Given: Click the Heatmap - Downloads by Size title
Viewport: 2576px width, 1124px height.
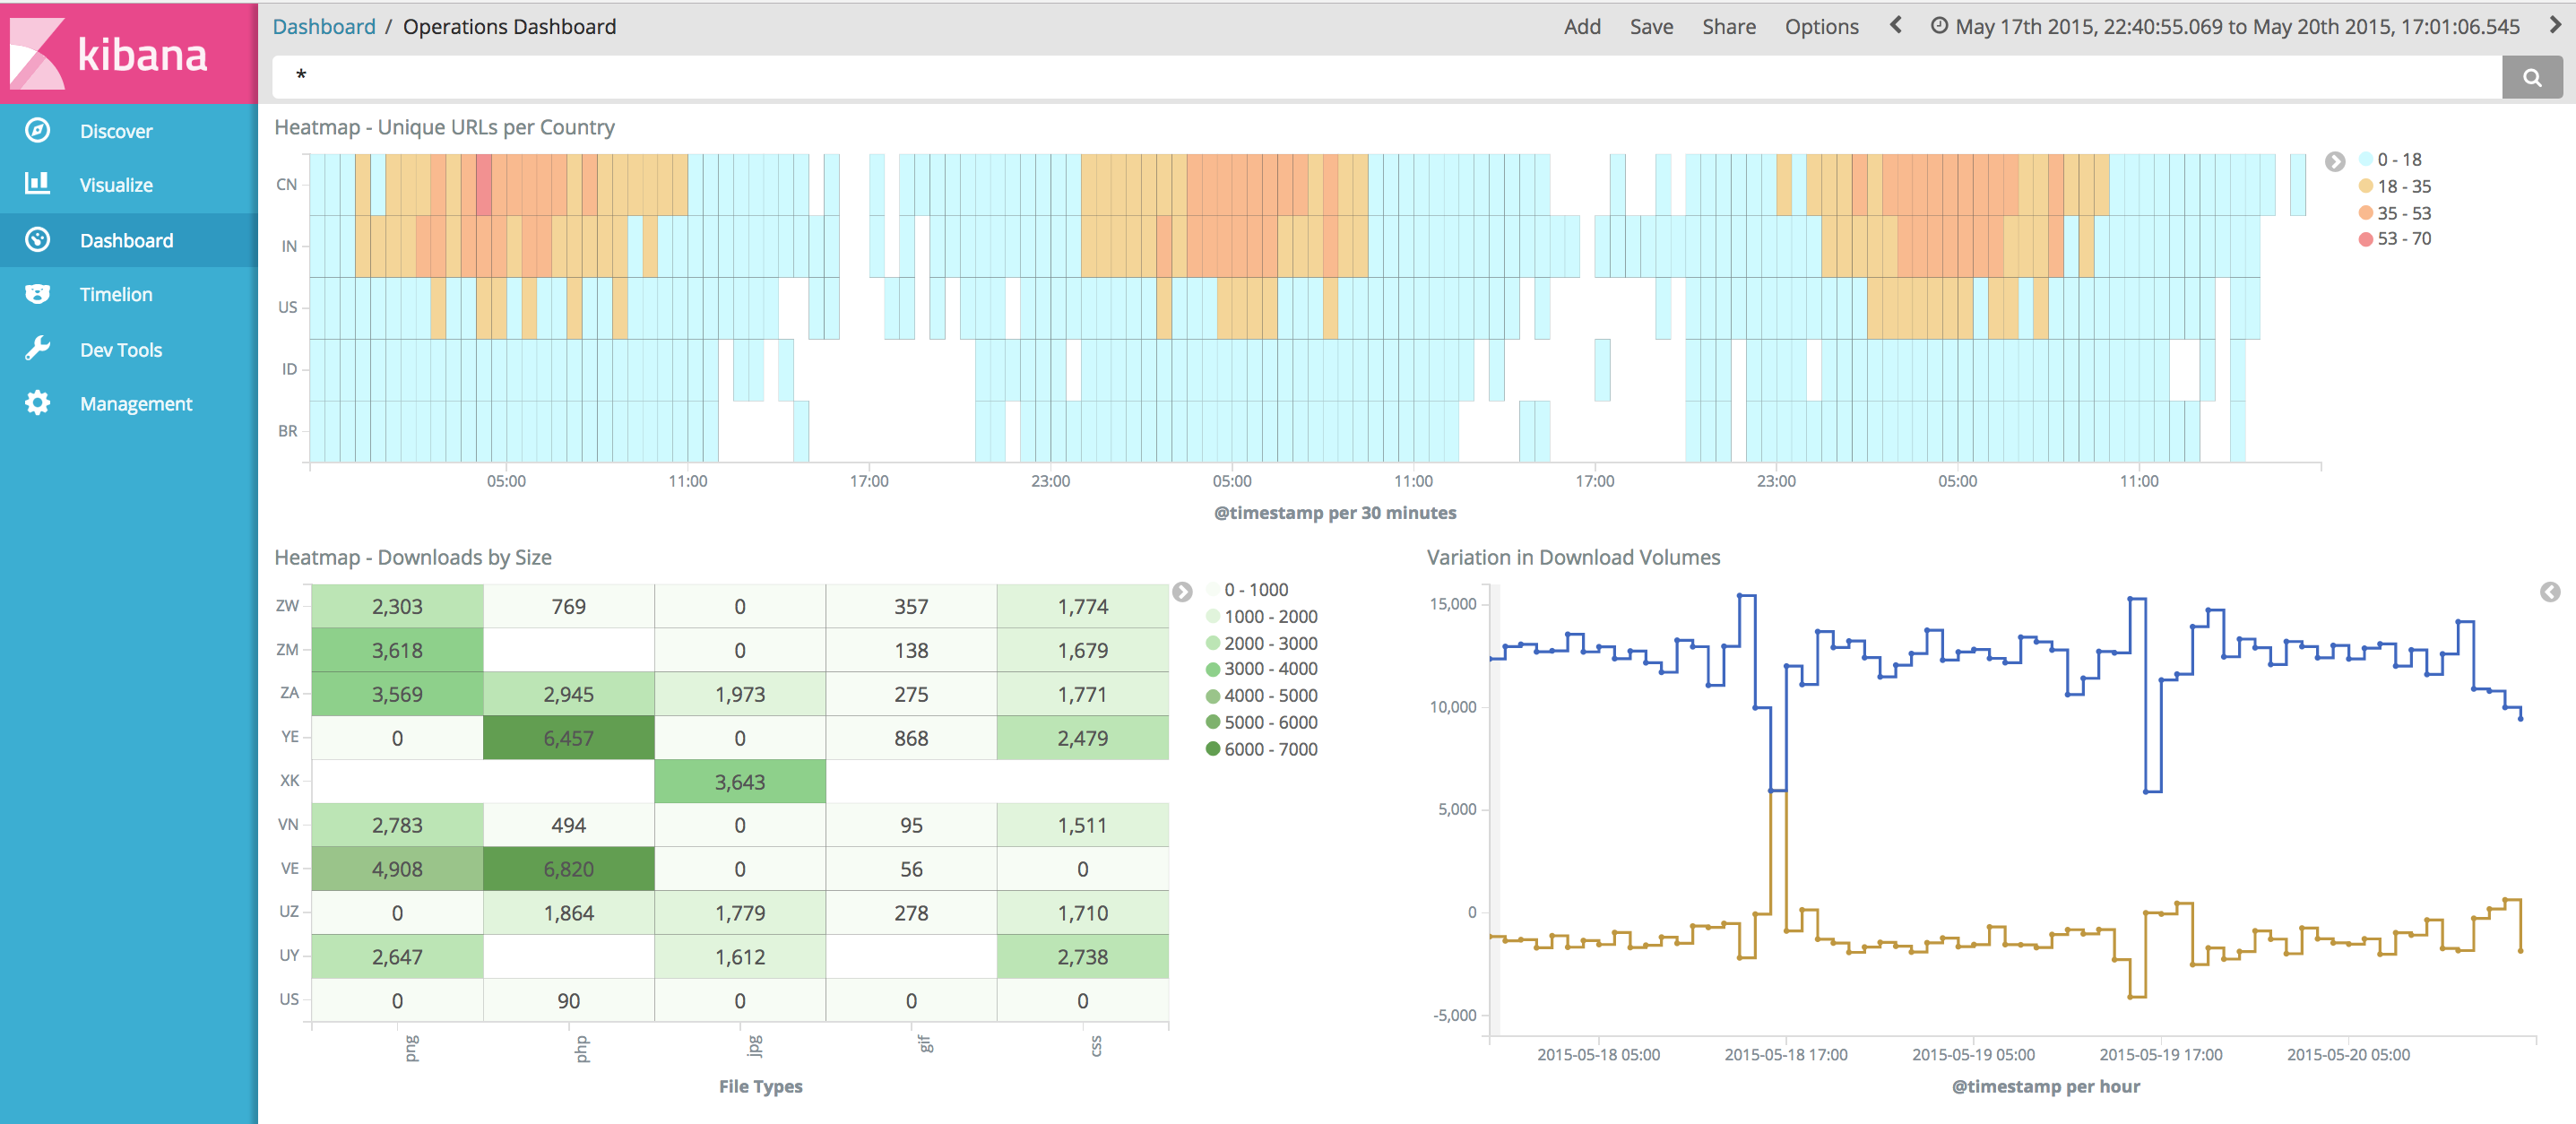Looking at the screenshot, I should coord(413,557).
